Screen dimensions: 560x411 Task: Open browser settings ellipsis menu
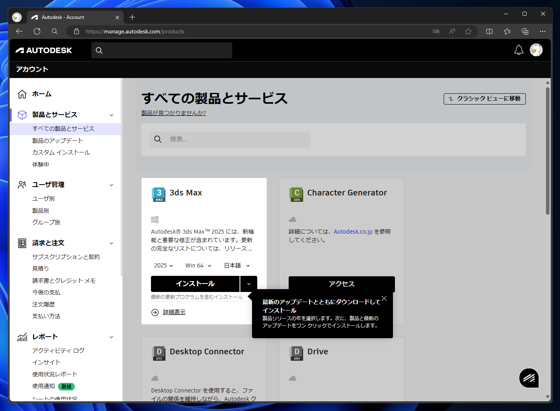click(x=542, y=31)
